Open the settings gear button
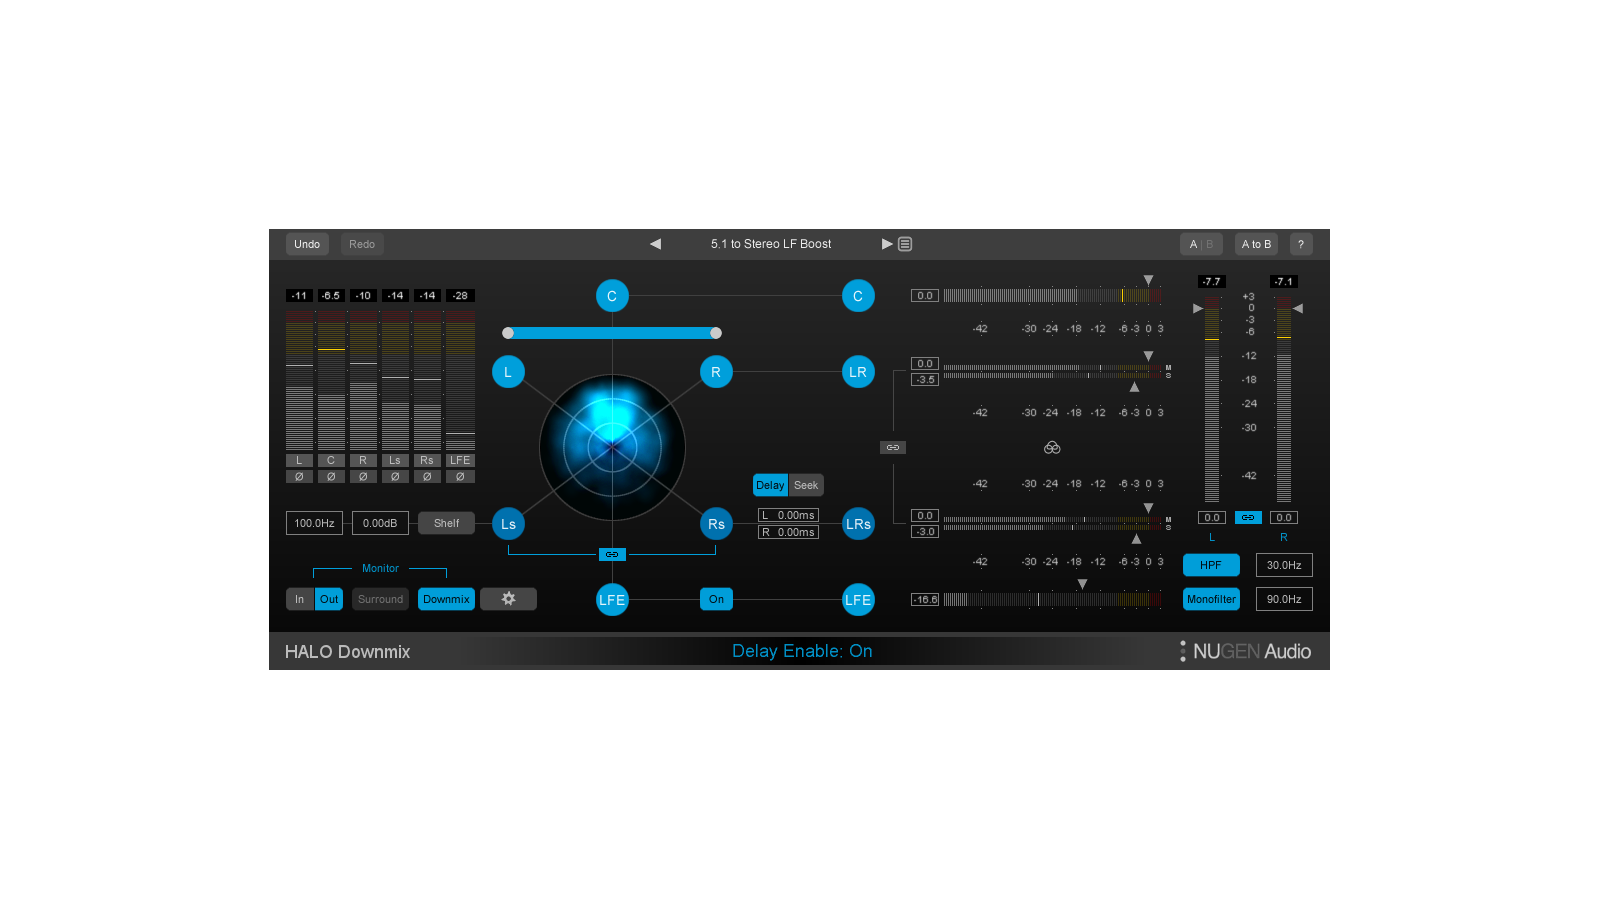The width and height of the screenshot is (1600, 900). click(508, 599)
